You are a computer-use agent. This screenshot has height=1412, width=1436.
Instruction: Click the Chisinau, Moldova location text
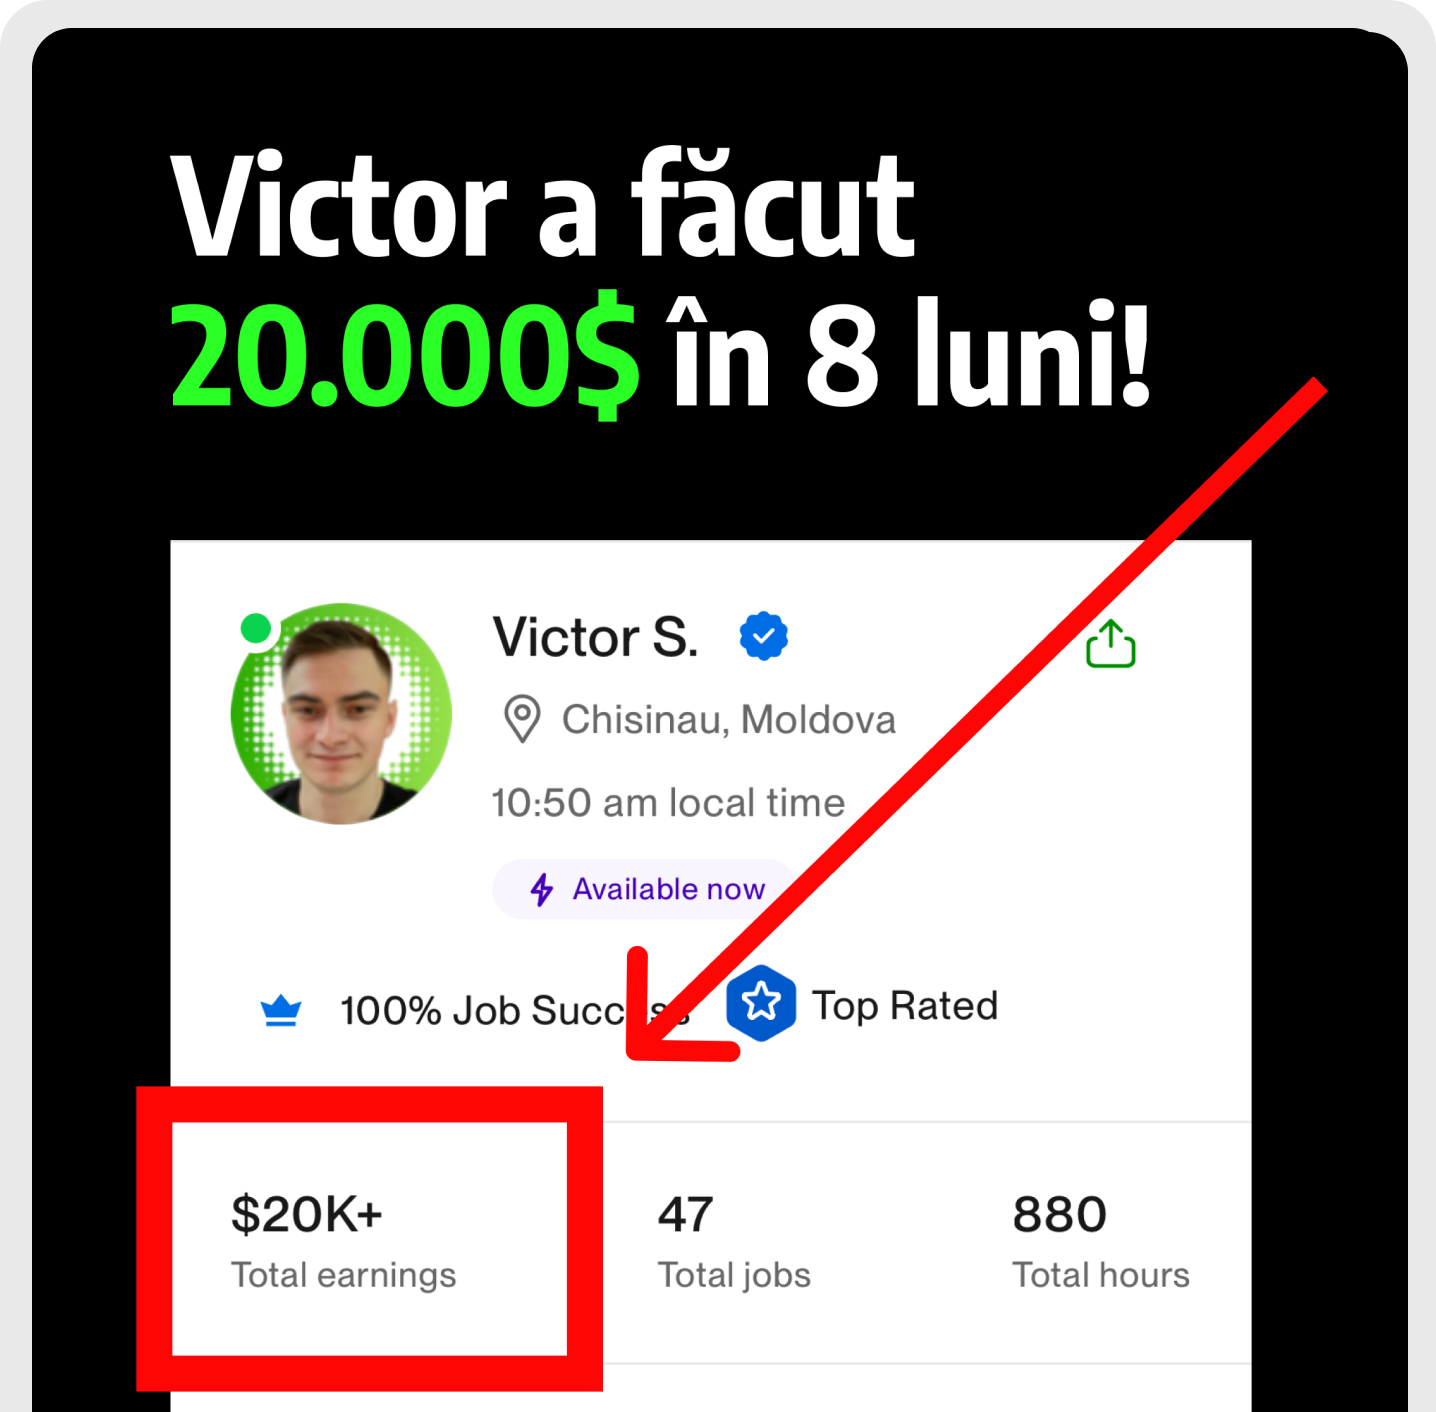[x=728, y=720]
